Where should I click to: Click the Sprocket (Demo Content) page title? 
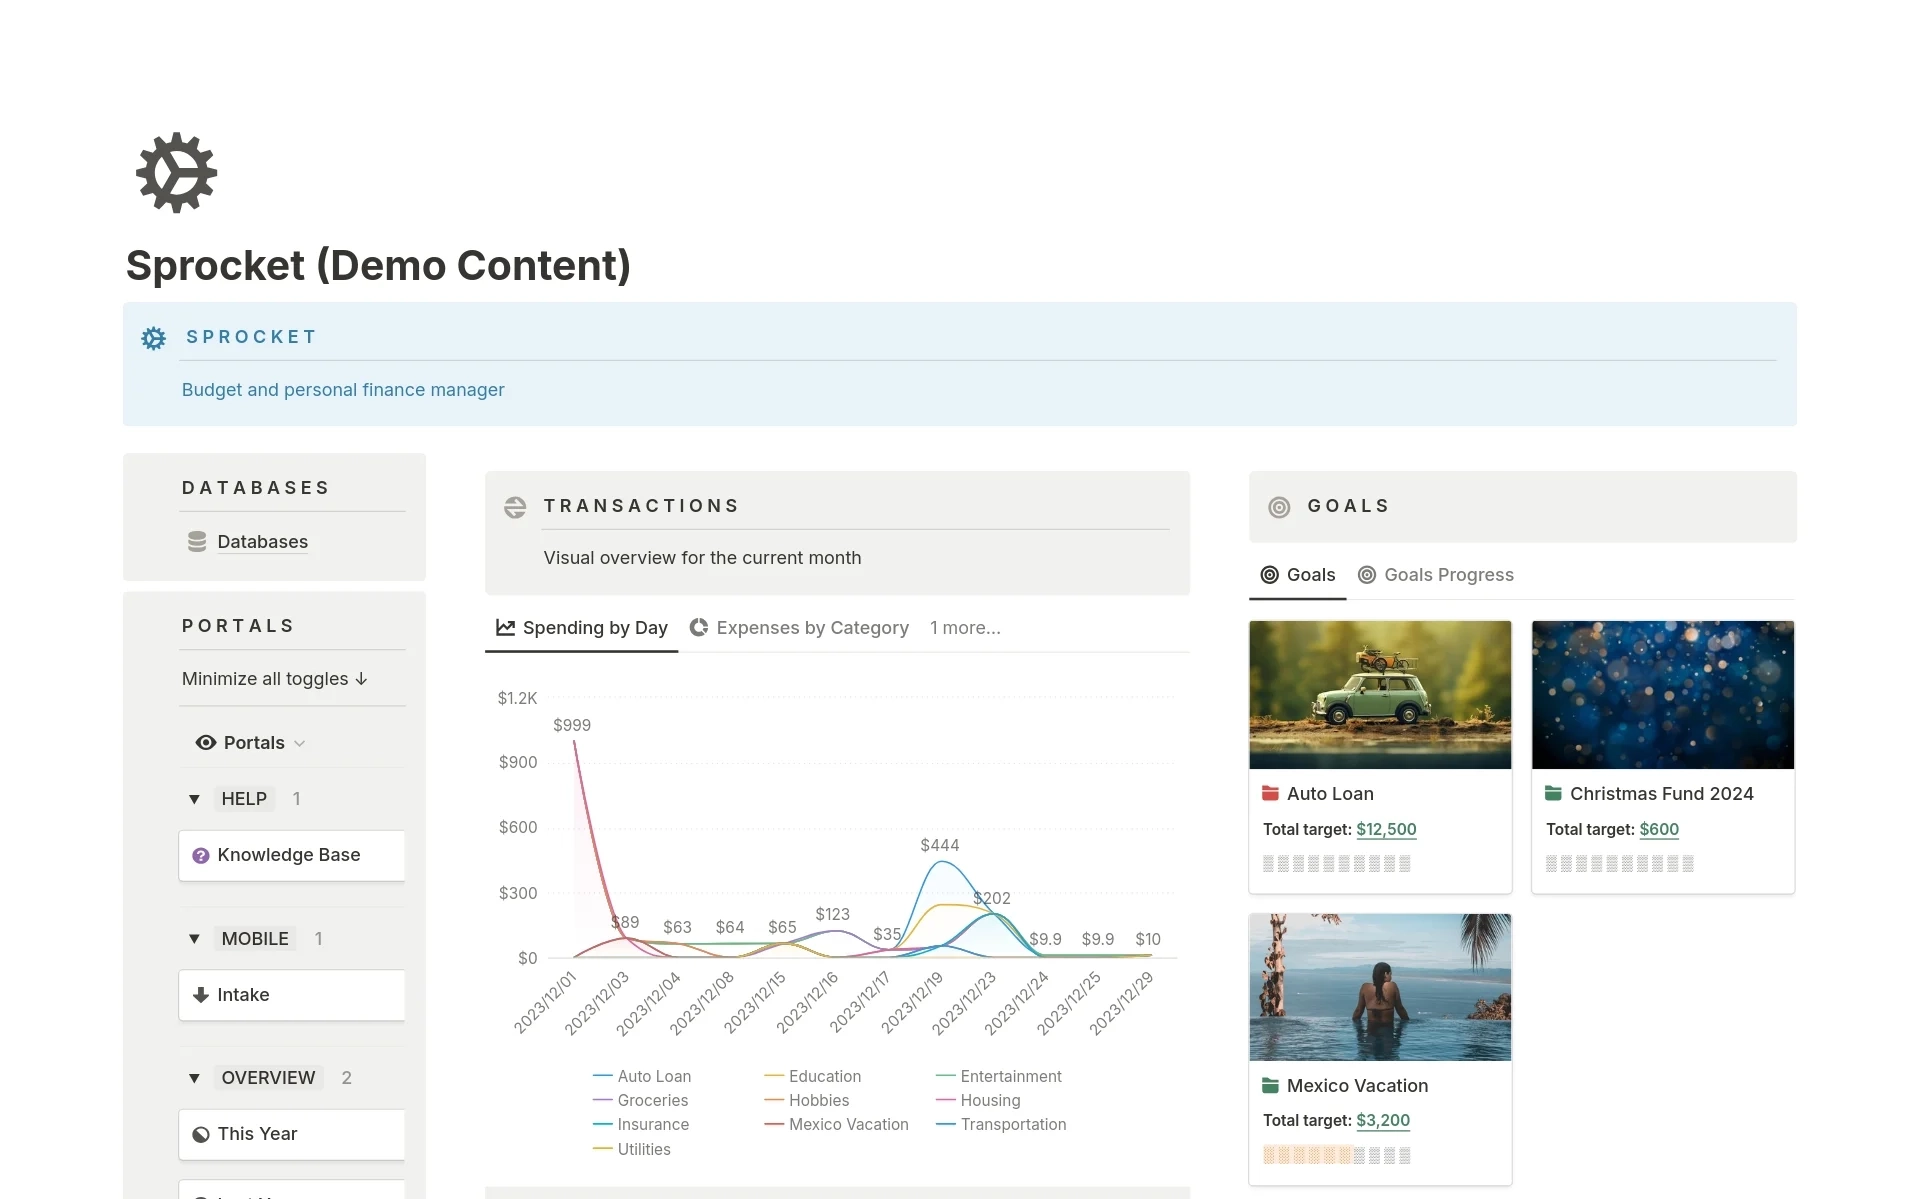click(378, 265)
